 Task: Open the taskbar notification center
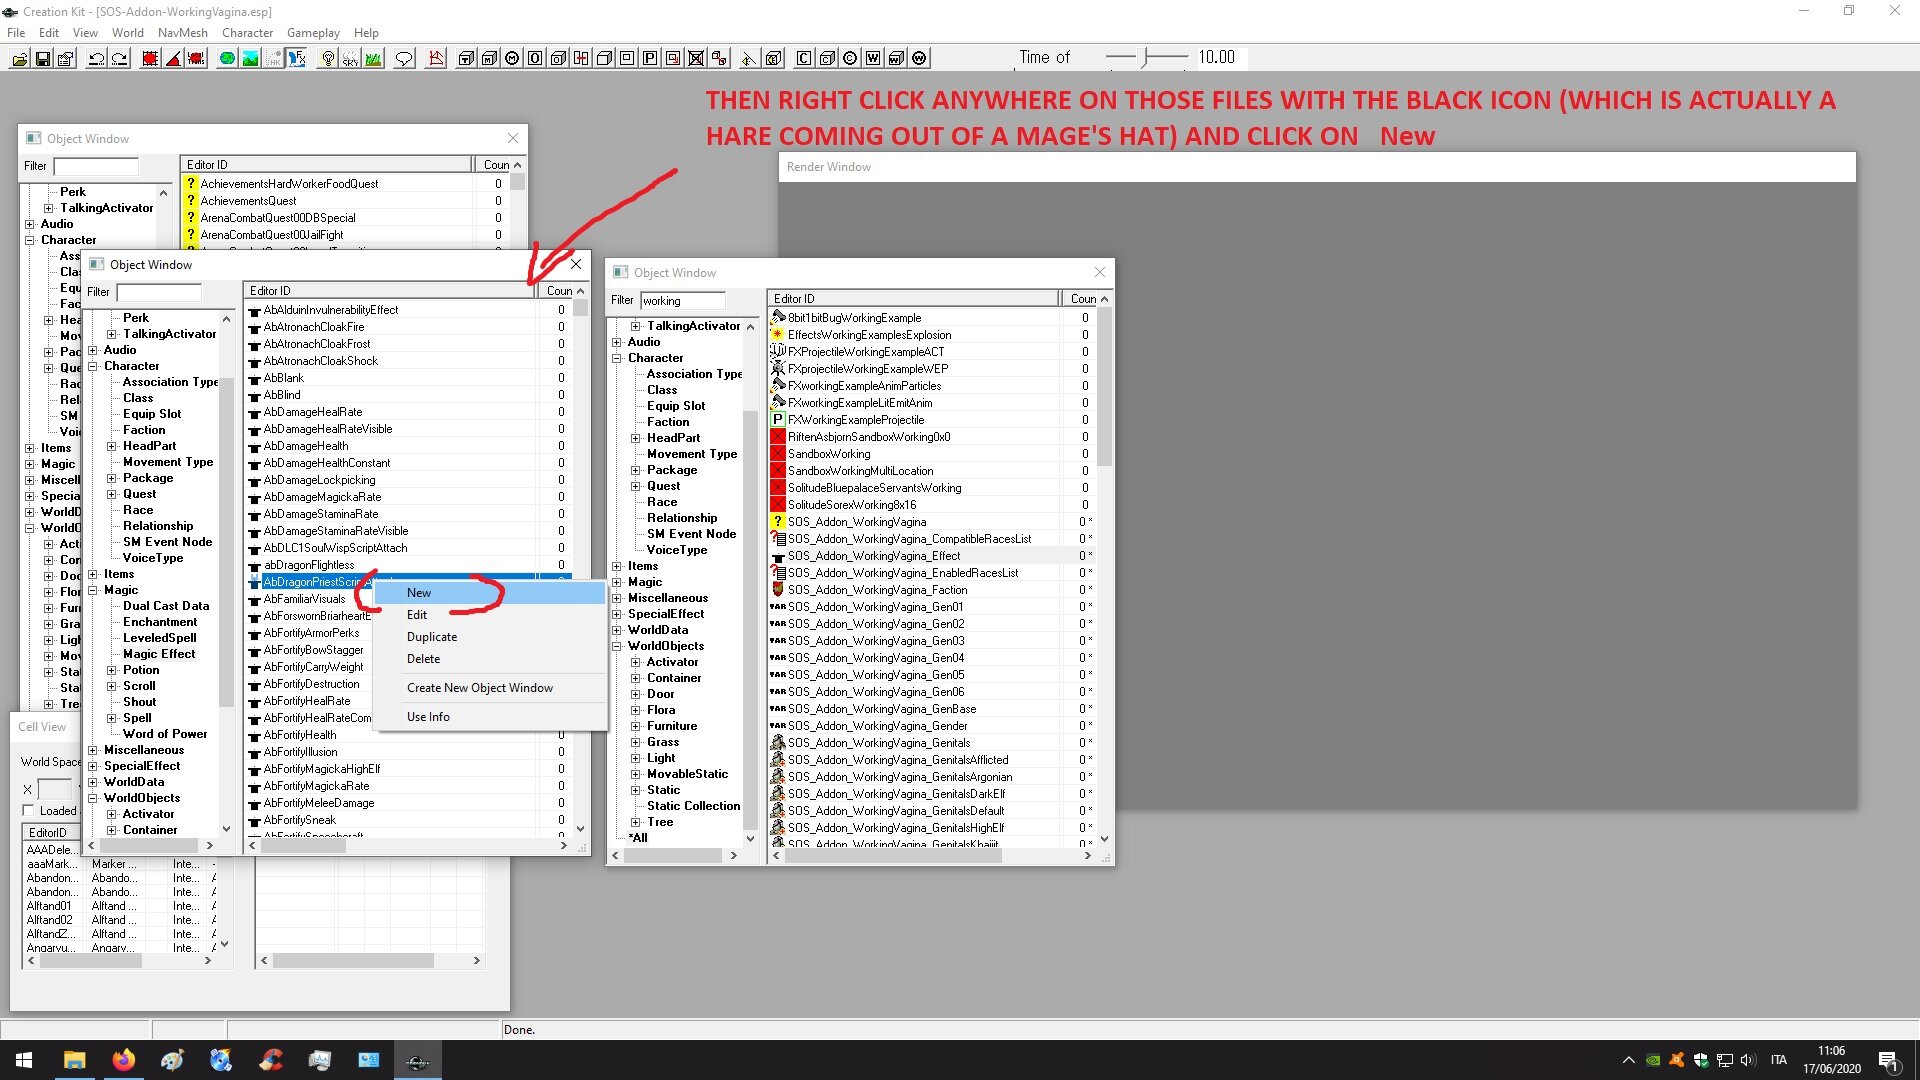[x=1888, y=1060]
